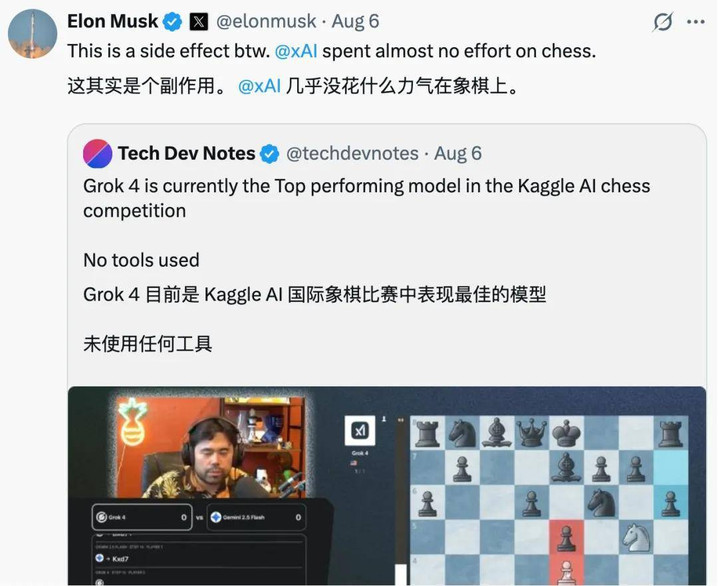Click the verified badge beside Tech Dev Notes
Image resolution: width=718 pixels, height=586 pixels.
coord(269,154)
